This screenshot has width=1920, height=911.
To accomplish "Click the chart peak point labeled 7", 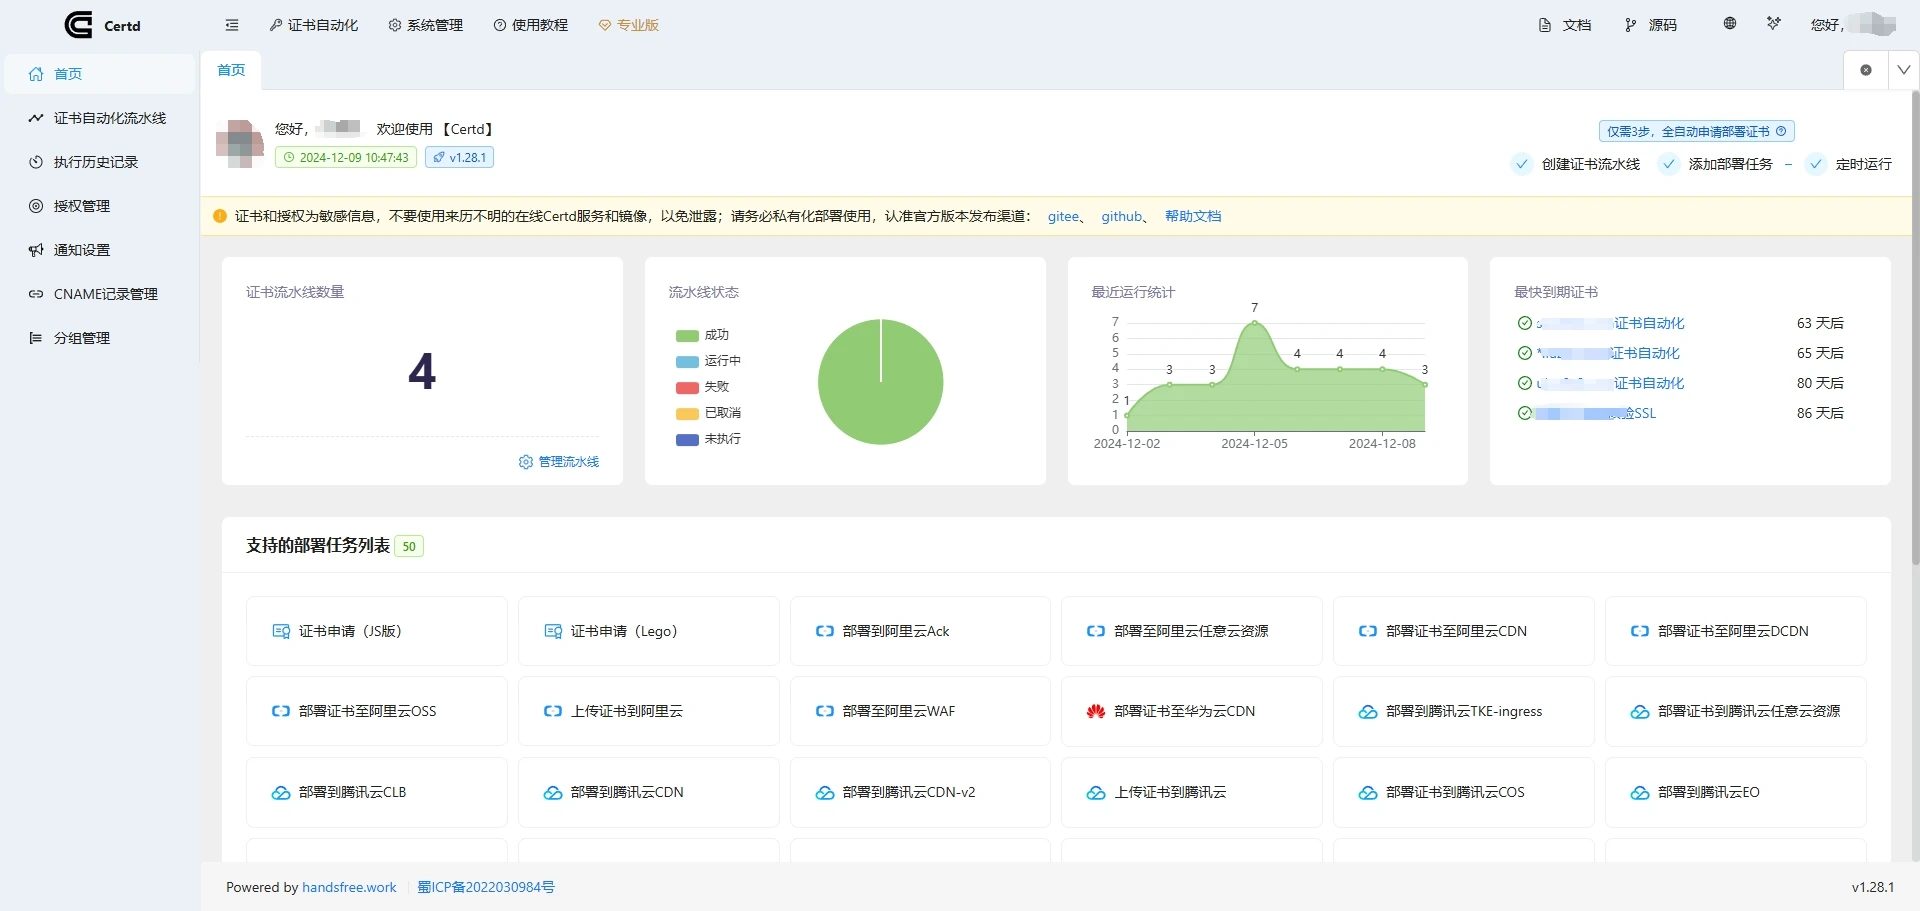I will [x=1254, y=322].
